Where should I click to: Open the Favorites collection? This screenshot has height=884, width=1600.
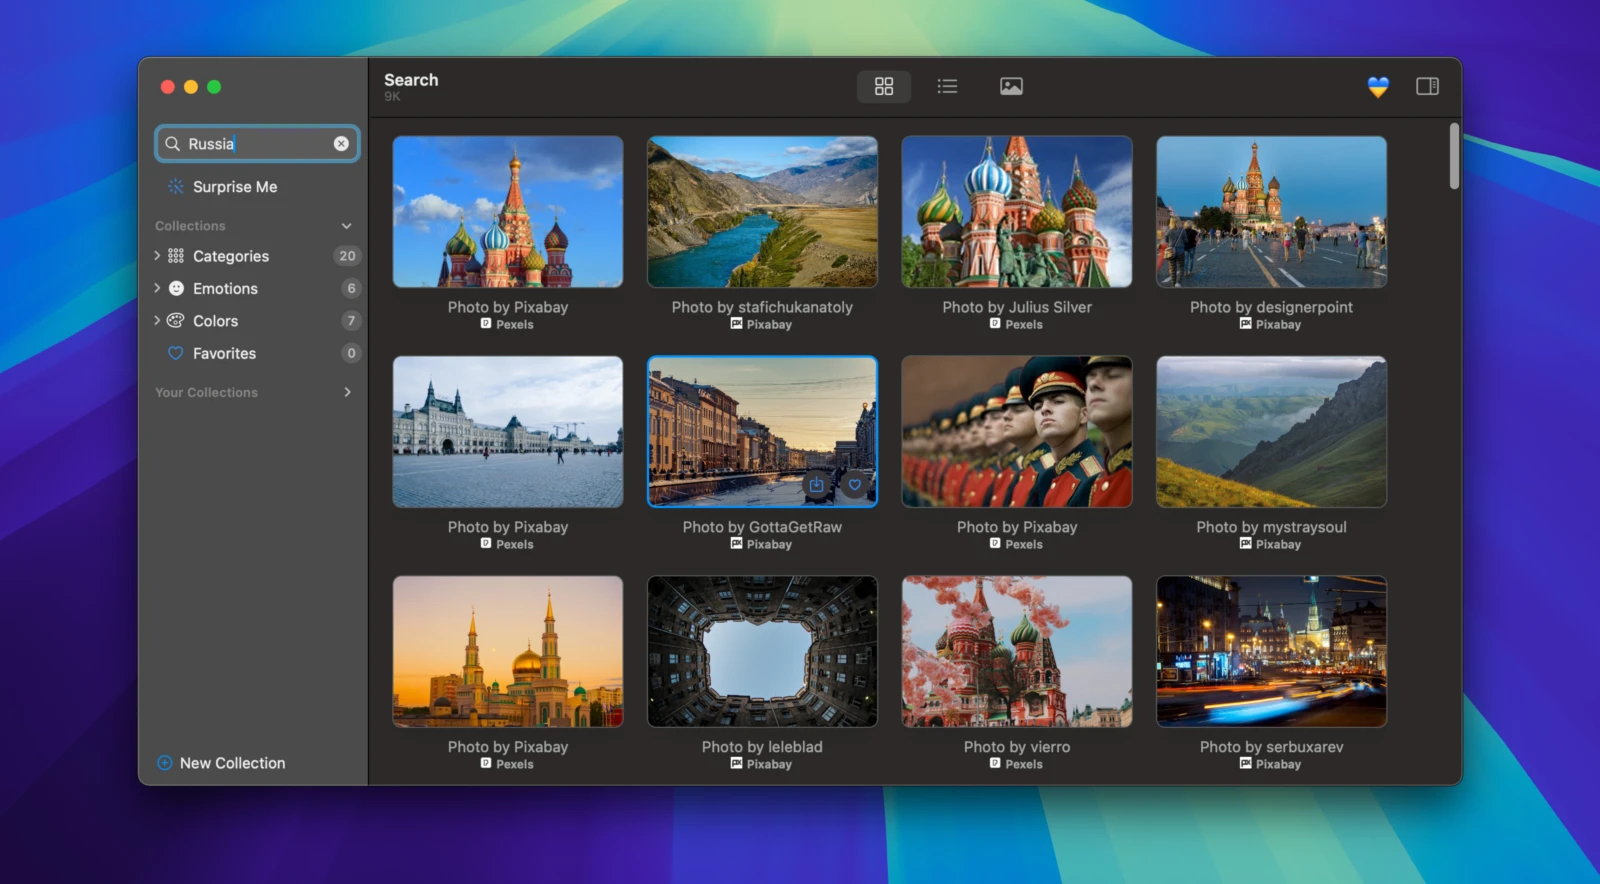[224, 354]
